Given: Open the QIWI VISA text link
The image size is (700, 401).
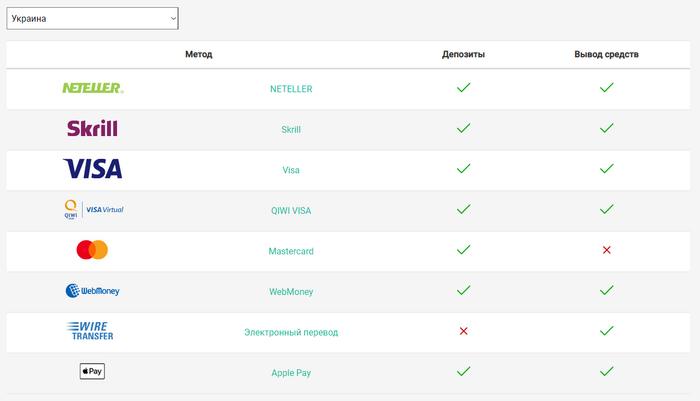Looking at the screenshot, I should click(x=291, y=210).
